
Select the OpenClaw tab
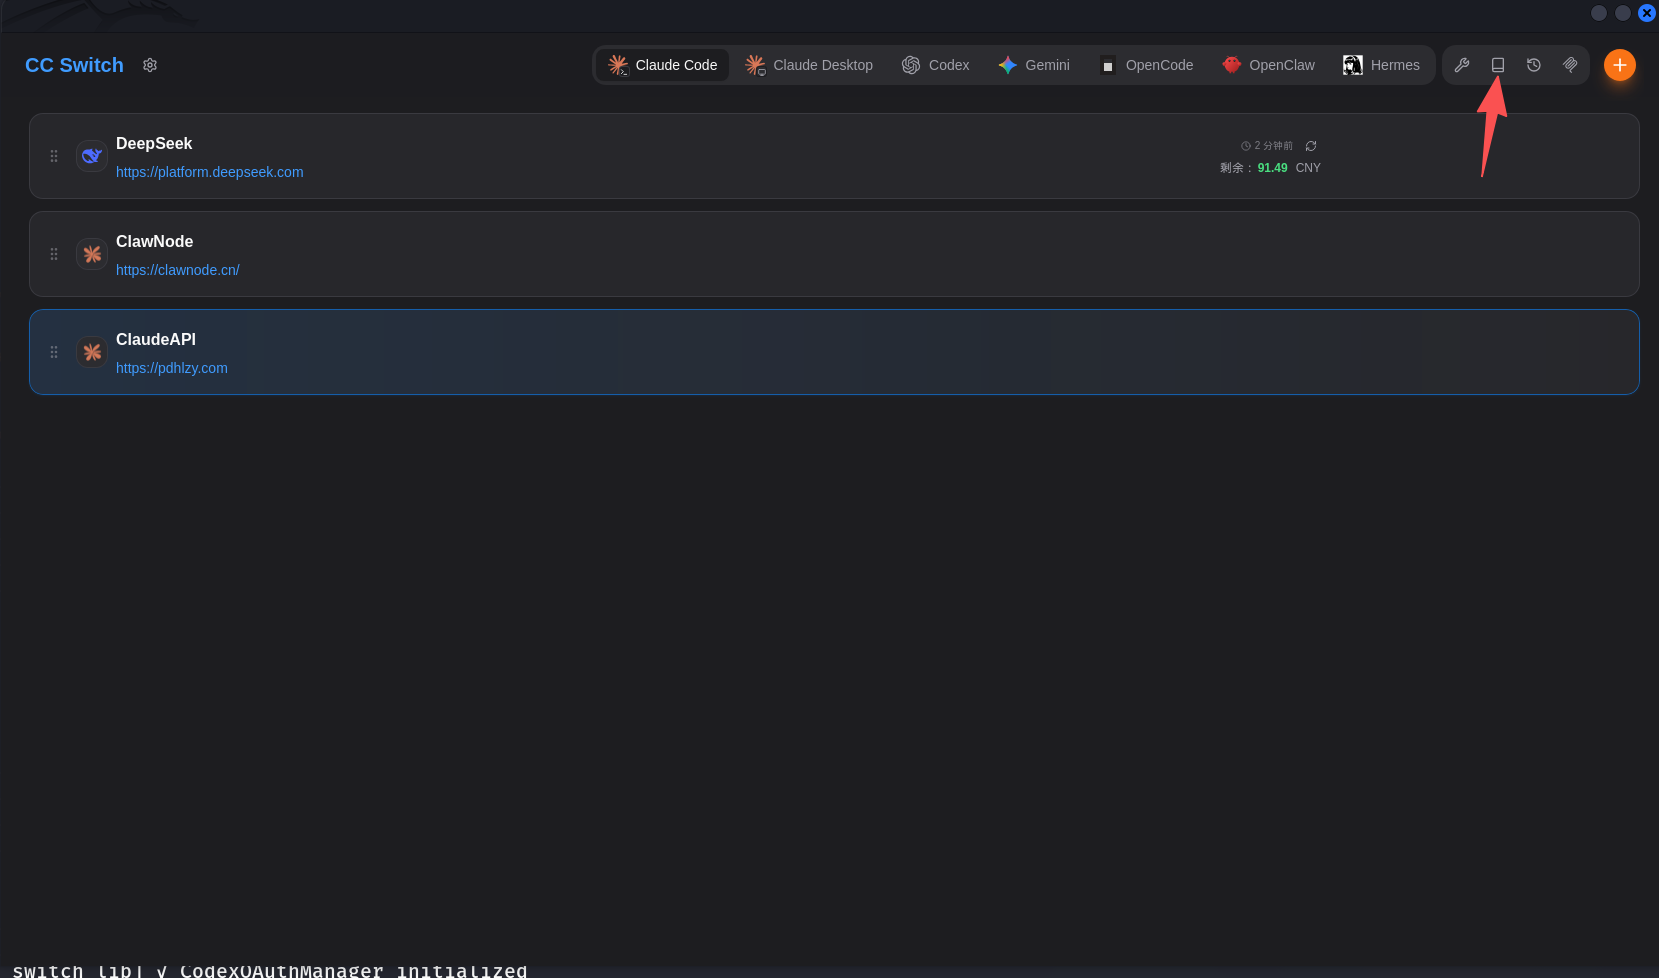(1268, 65)
